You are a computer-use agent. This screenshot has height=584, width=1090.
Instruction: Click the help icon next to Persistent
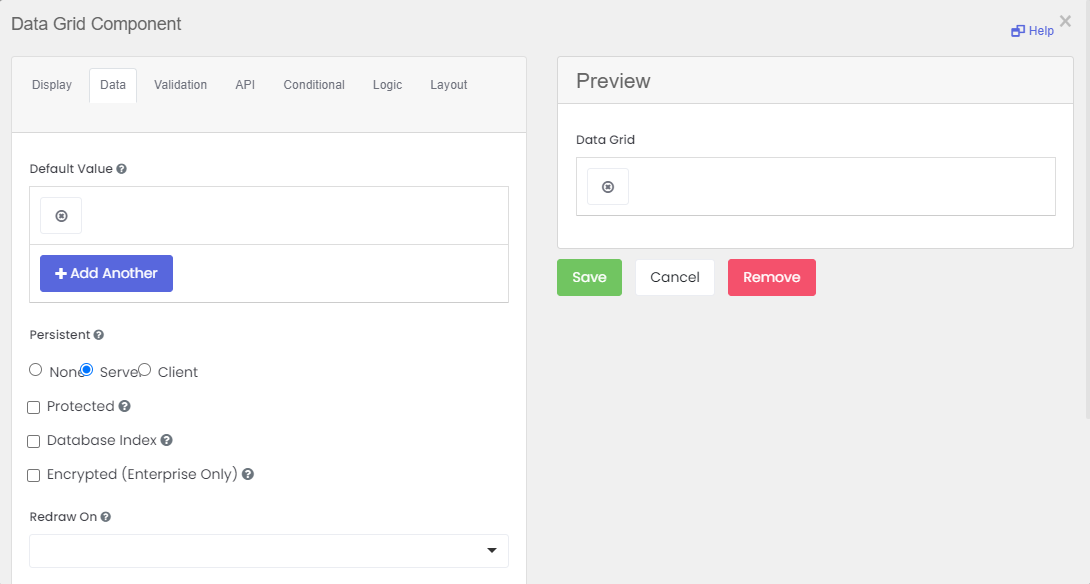point(99,335)
